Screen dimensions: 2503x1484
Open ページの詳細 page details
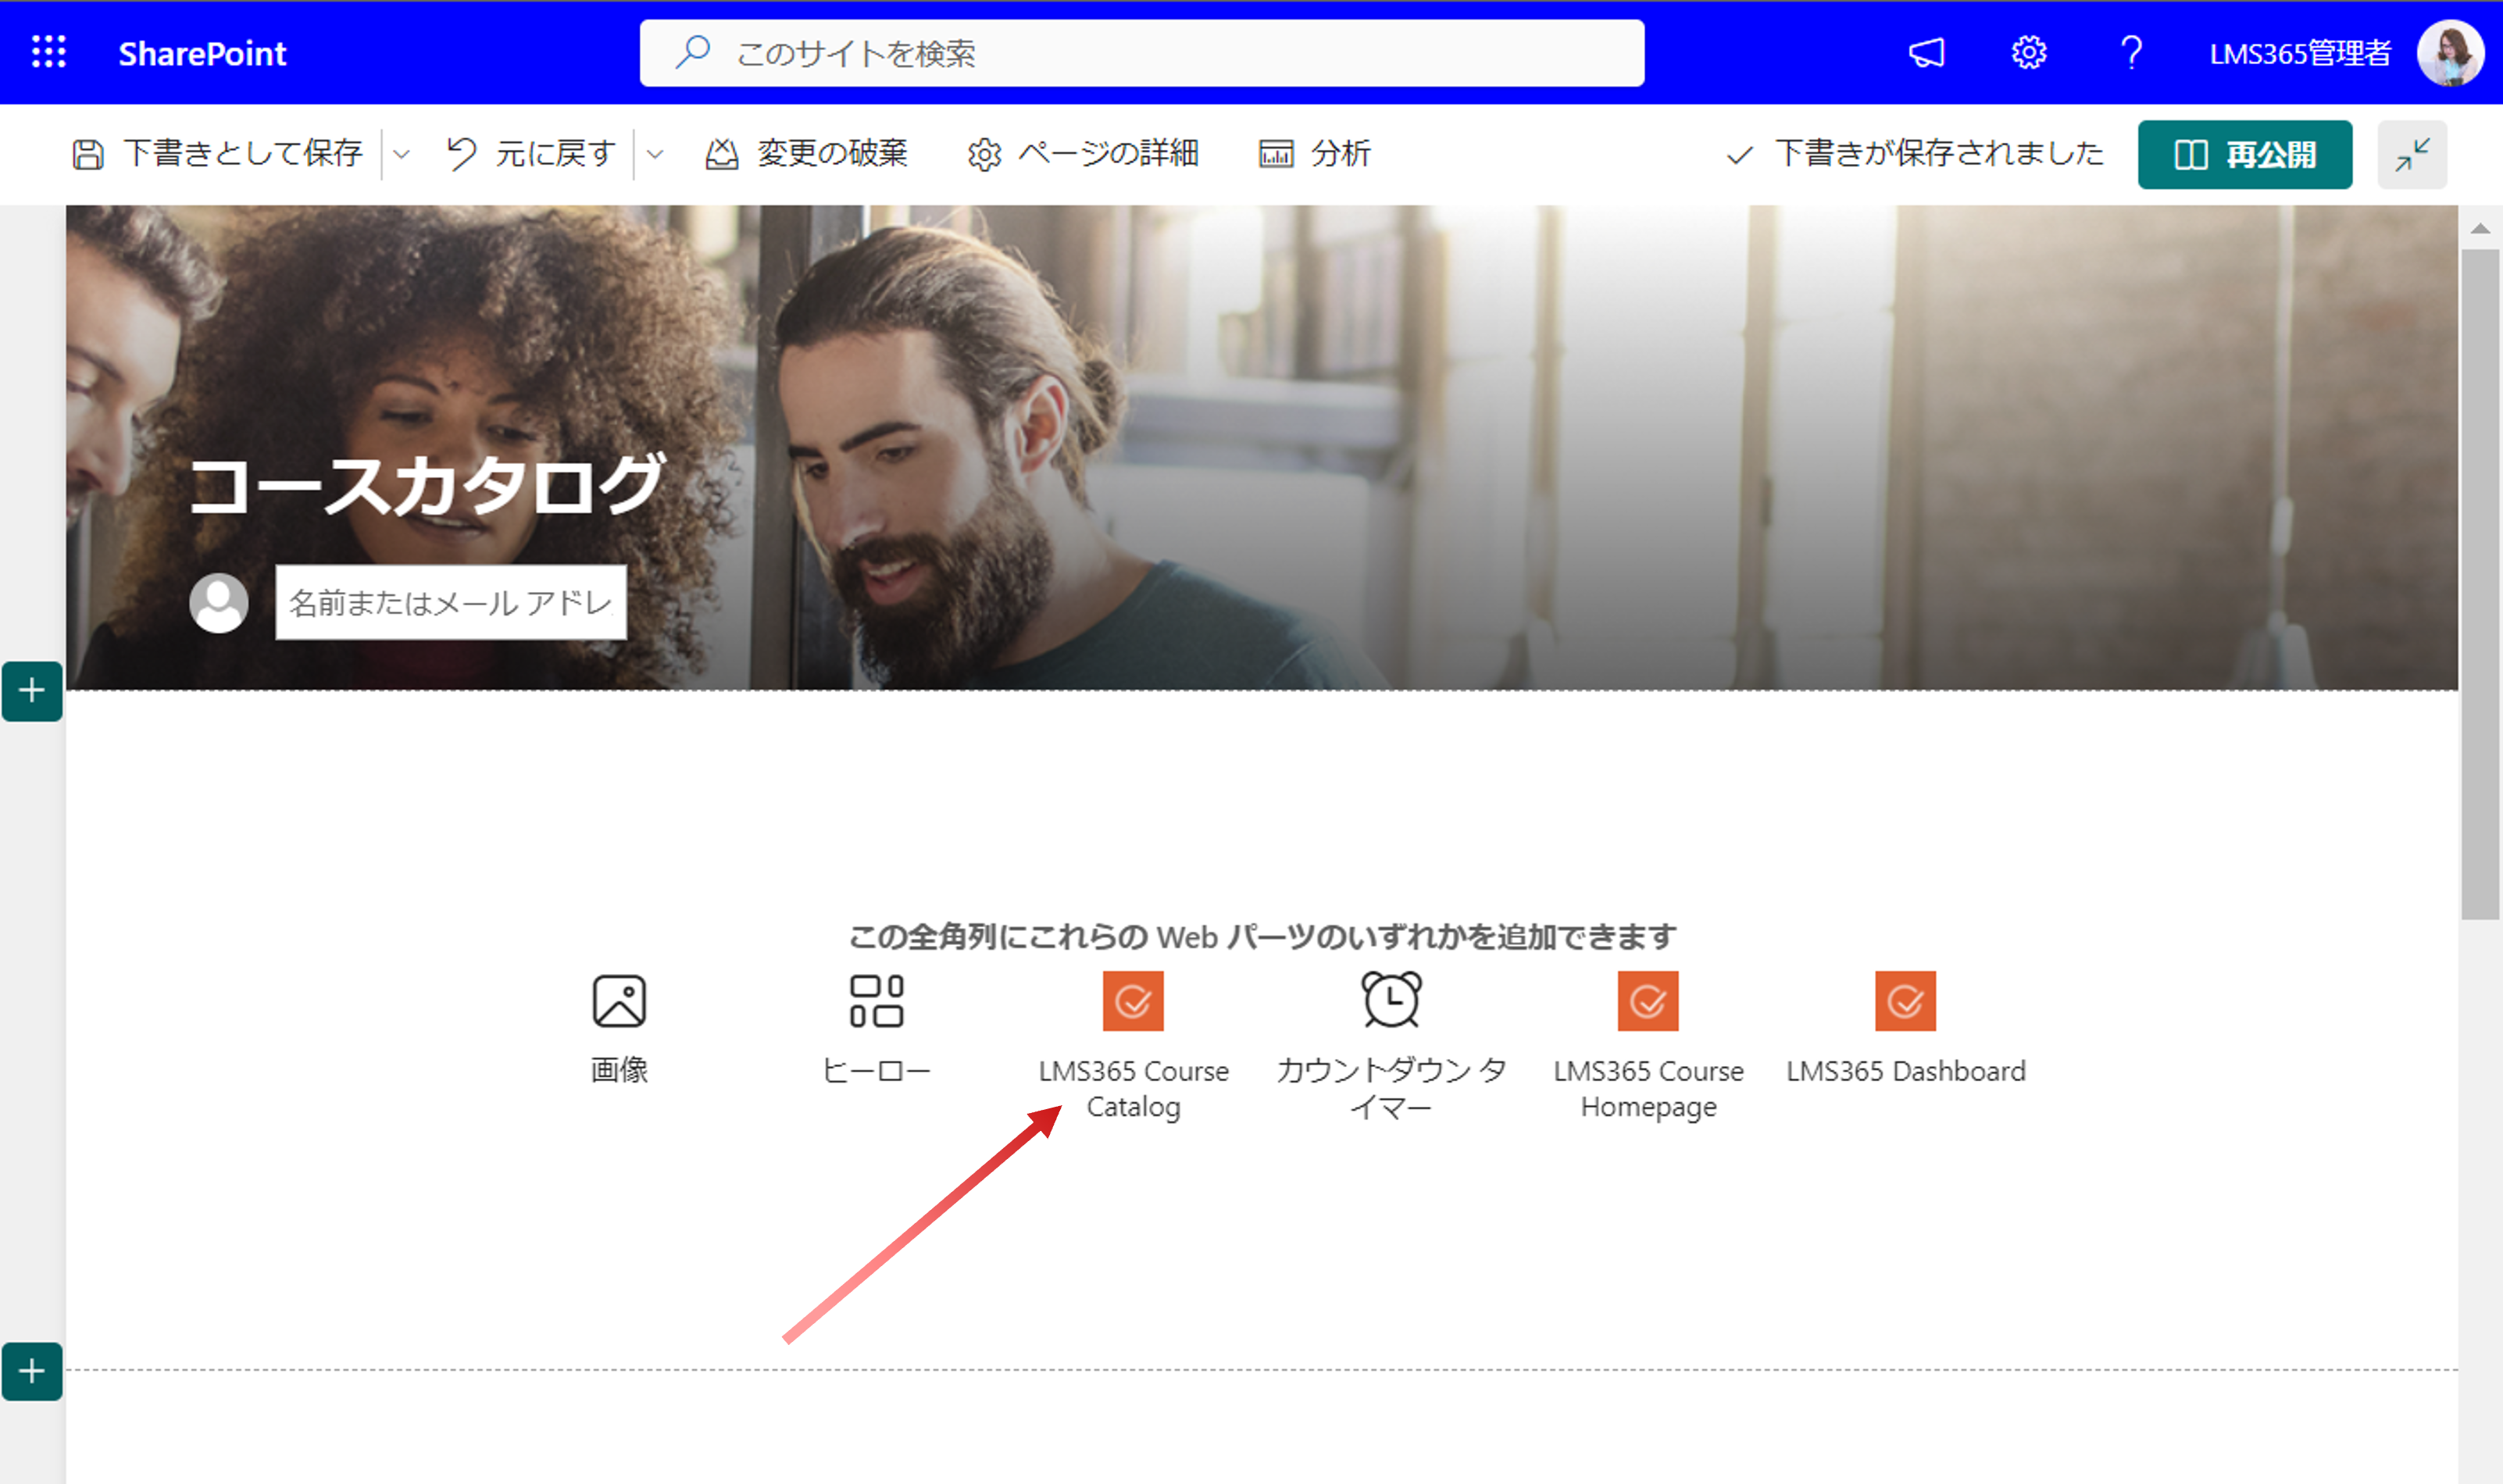pyautogui.click(x=1083, y=154)
